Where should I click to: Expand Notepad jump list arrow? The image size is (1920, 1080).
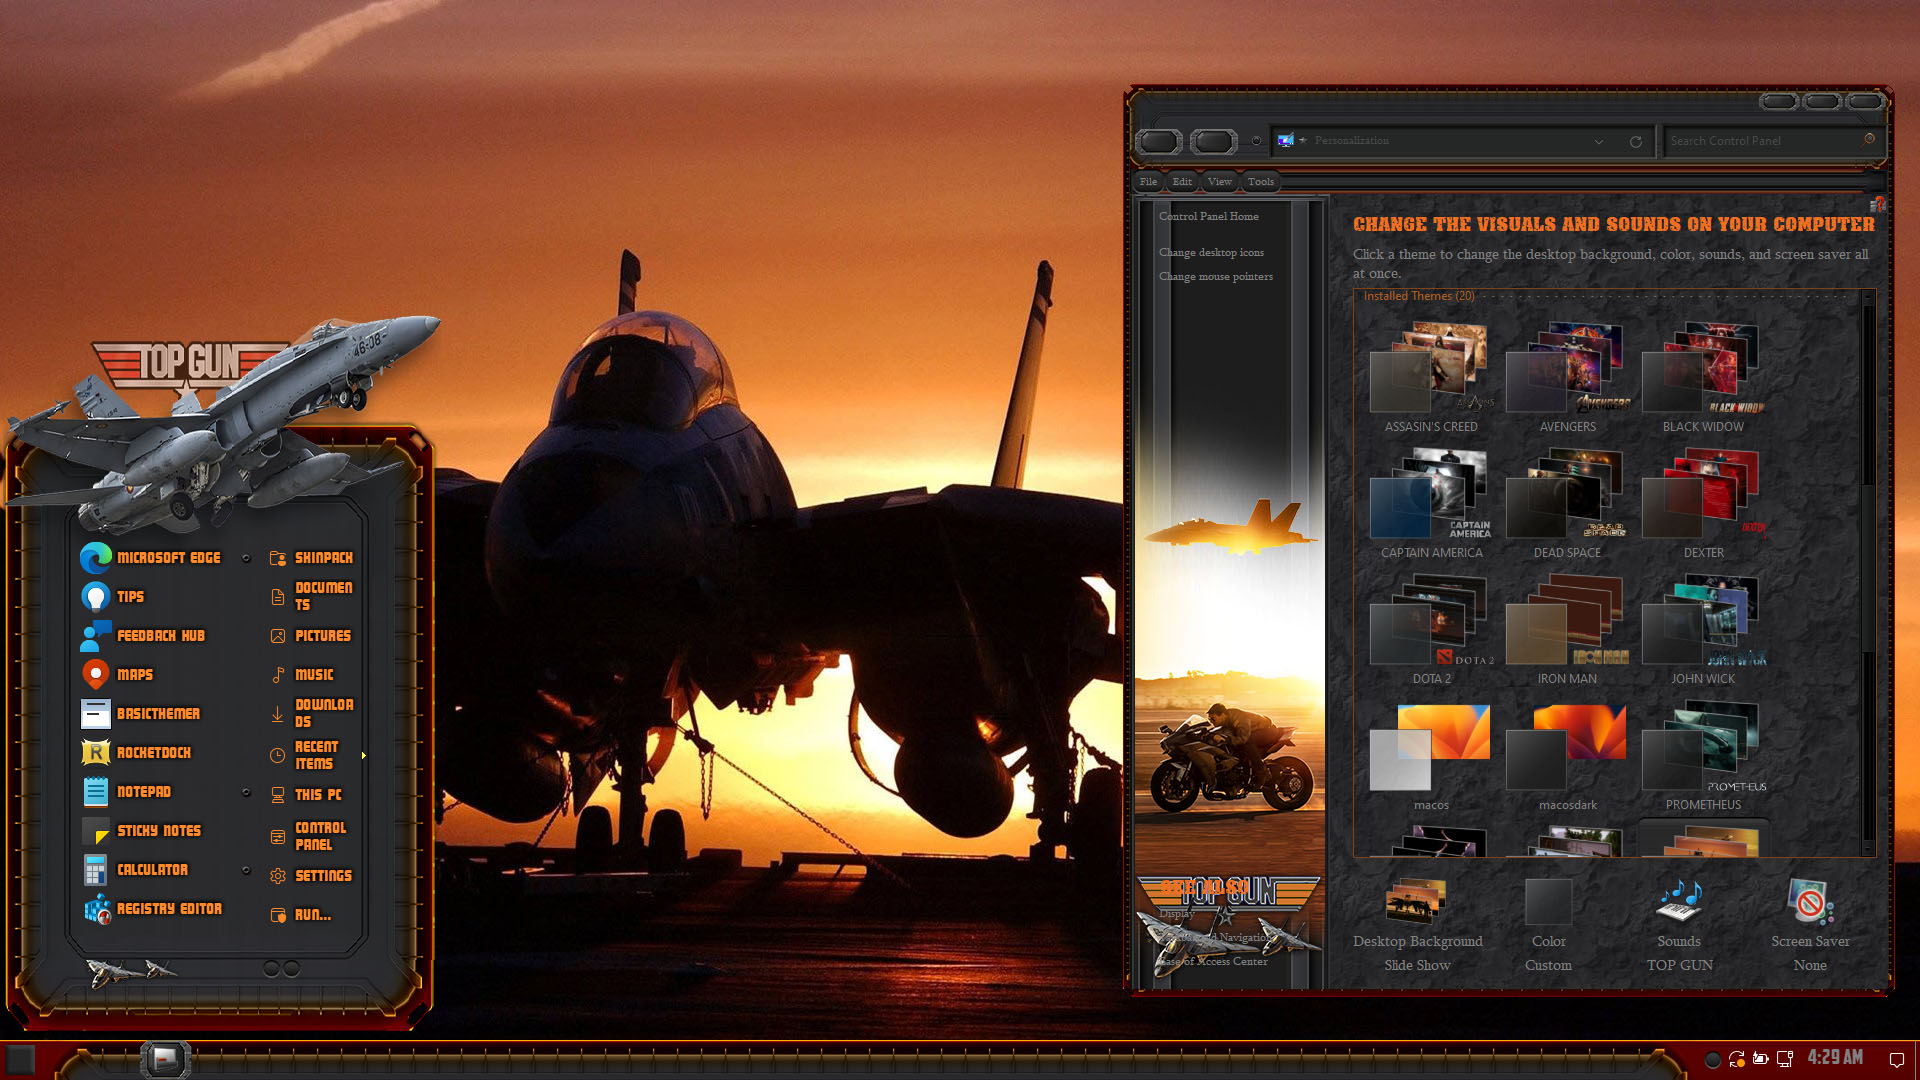pyautogui.click(x=246, y=792)
